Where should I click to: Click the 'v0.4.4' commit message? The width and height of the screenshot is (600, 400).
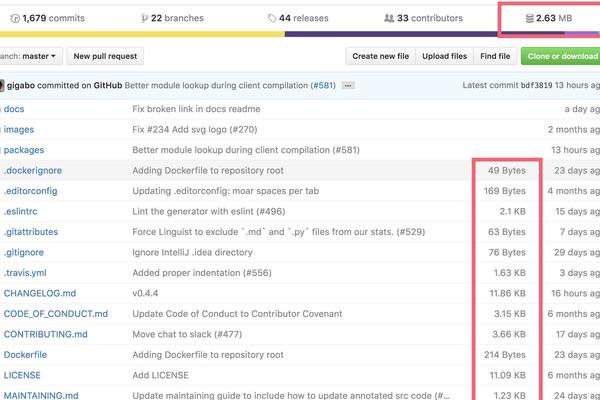click(x=145, y=293)
